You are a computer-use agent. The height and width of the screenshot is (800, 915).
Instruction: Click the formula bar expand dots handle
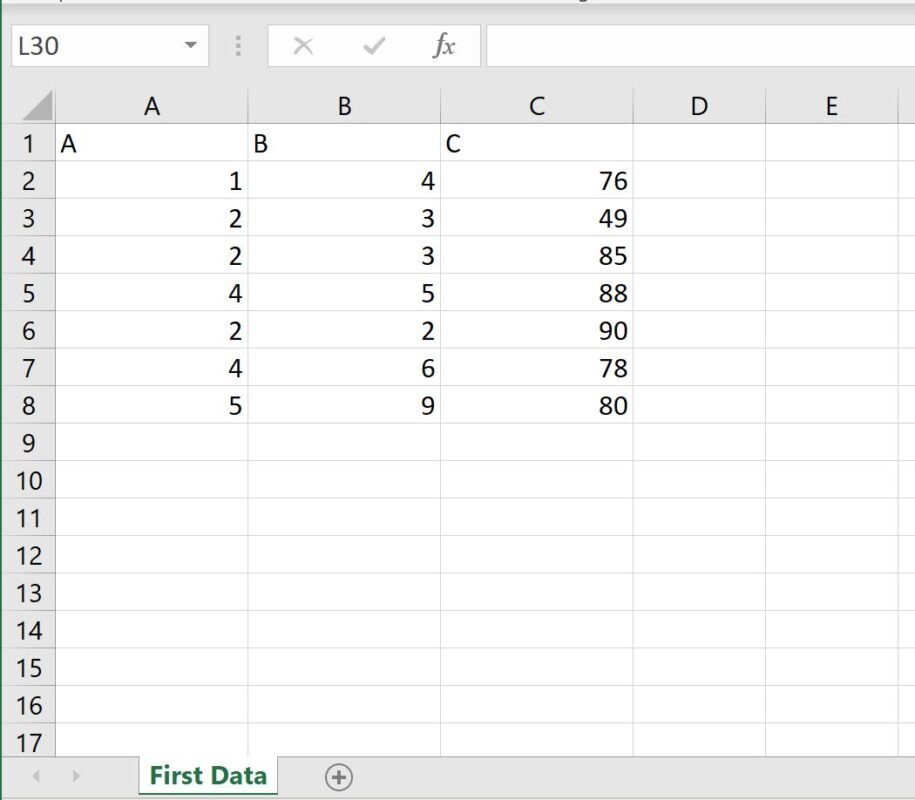pyautogui.click(x=238, y=46)
